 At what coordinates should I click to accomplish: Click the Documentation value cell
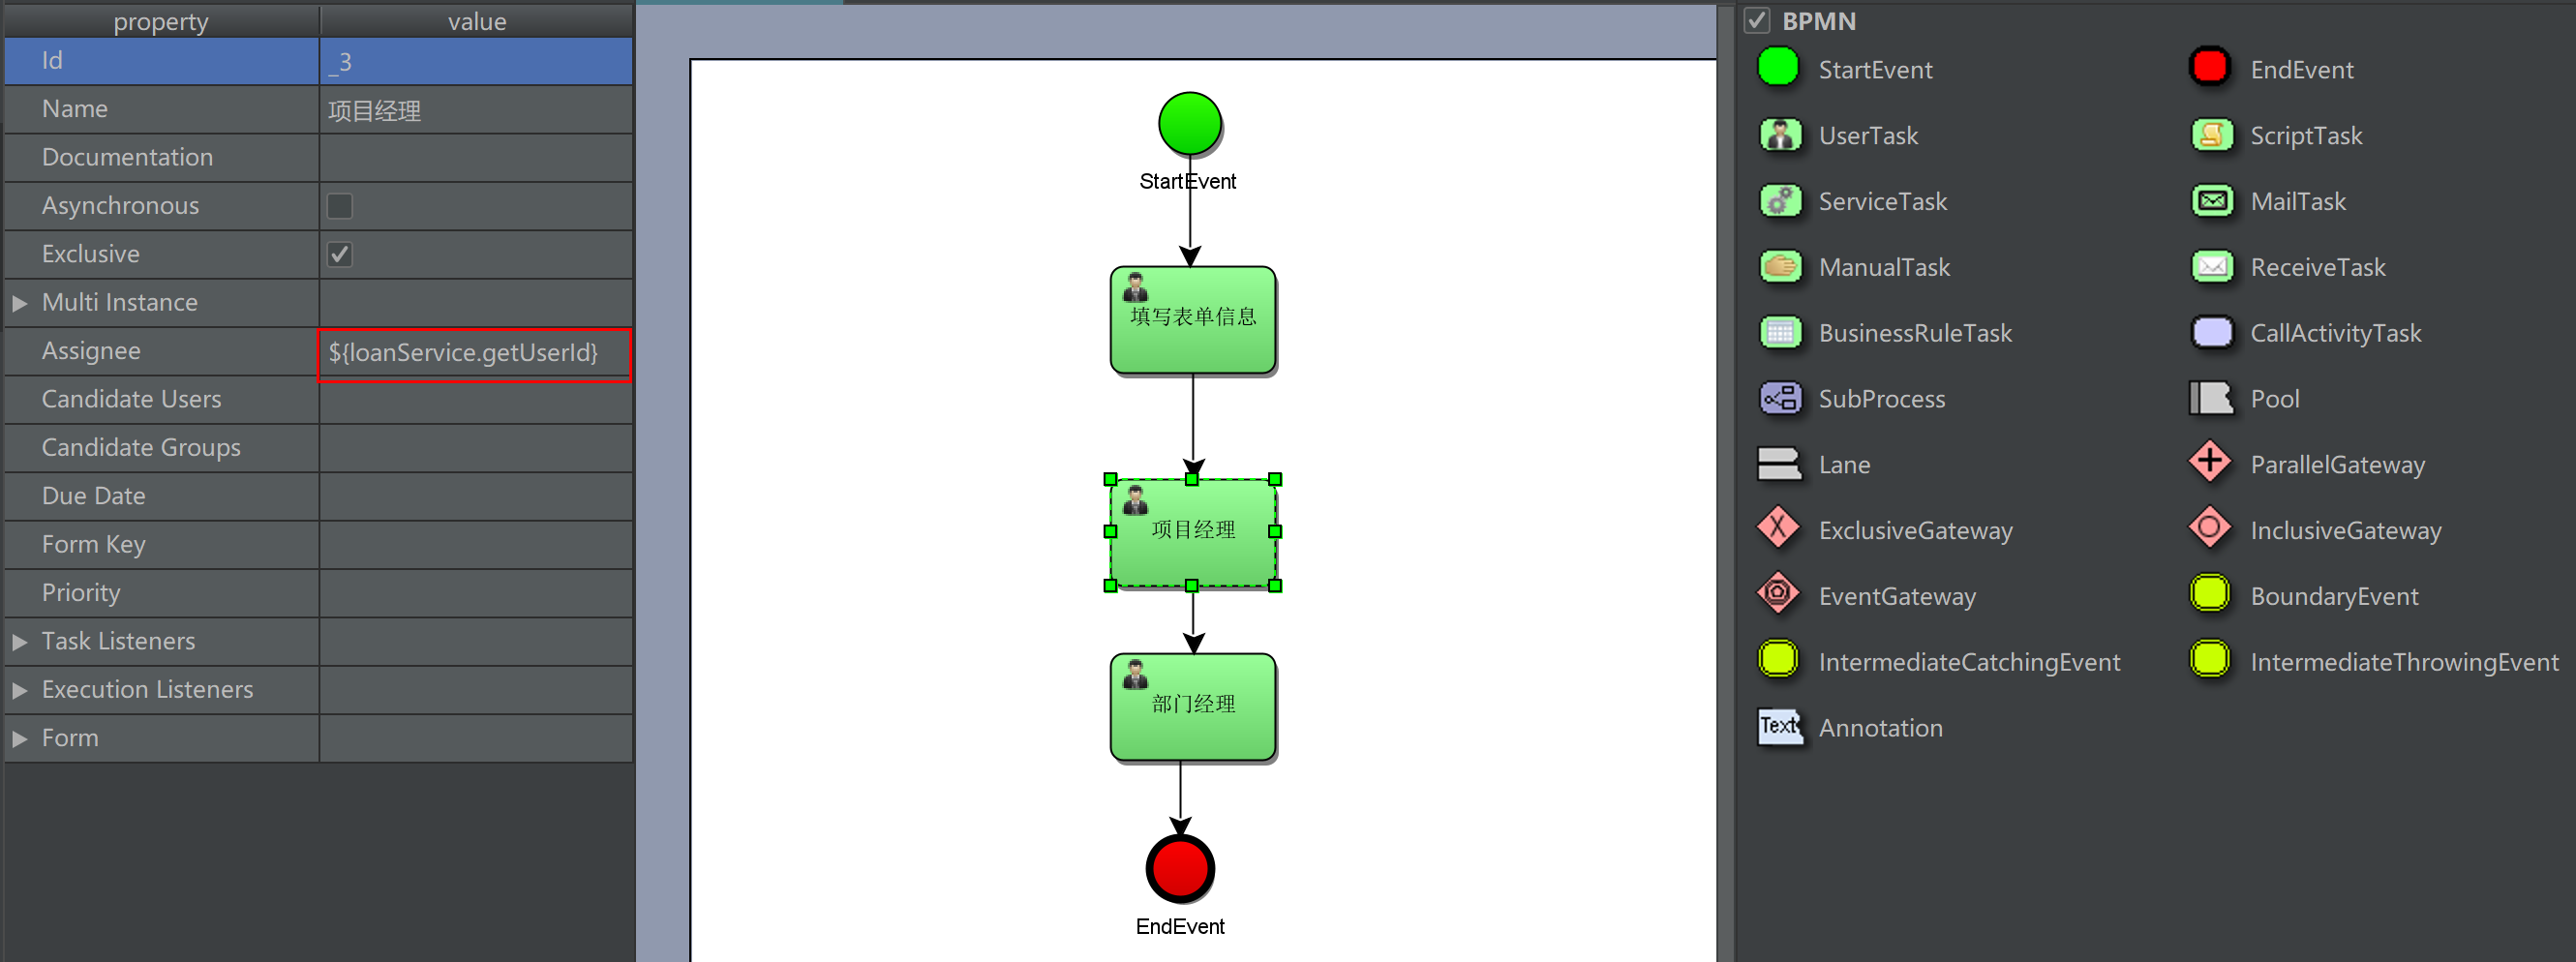click(x=476, y=158)
